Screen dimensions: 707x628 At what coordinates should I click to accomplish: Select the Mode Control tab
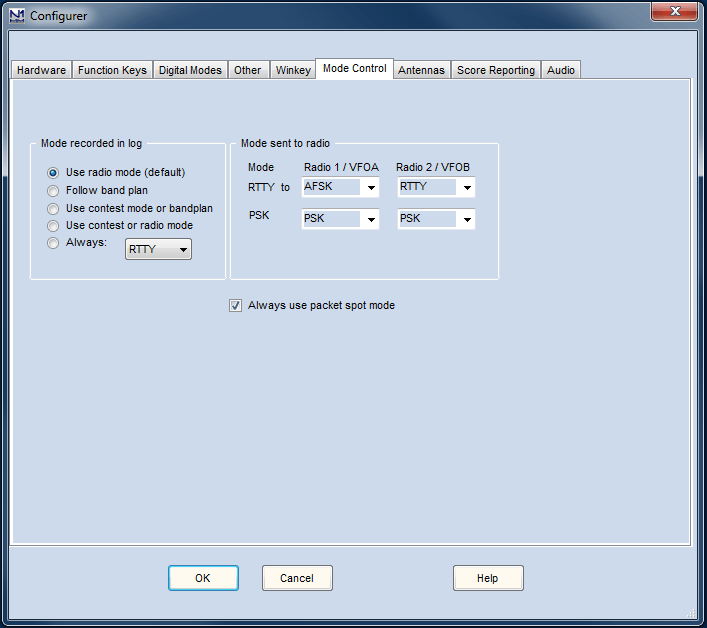click(354, 69)
